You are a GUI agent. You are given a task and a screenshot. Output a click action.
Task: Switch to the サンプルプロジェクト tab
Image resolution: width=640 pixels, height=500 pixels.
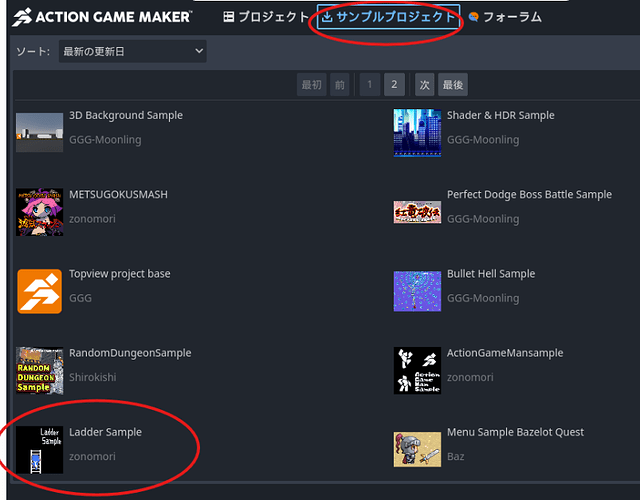click(x=389, y=17)
